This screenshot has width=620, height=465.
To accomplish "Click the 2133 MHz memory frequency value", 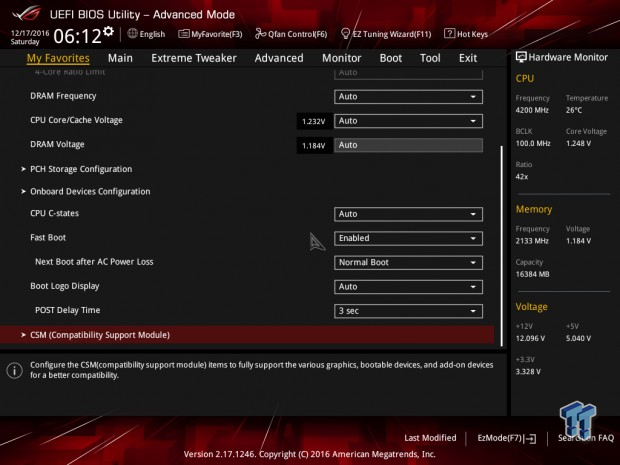I will pyautogui.click(x=532, y=241).
